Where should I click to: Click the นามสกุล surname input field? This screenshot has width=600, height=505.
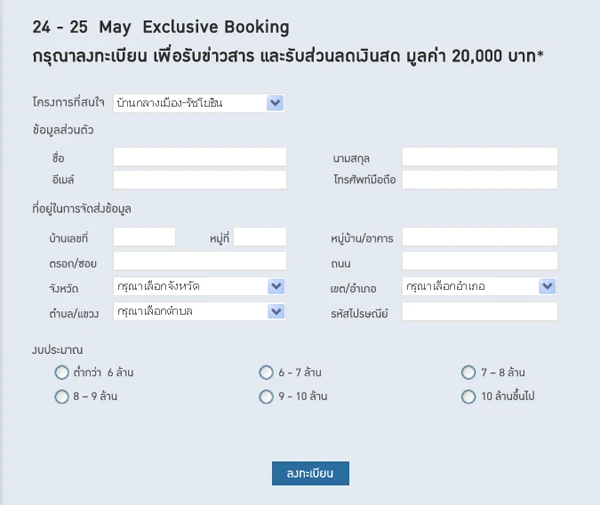click(480, 157)
